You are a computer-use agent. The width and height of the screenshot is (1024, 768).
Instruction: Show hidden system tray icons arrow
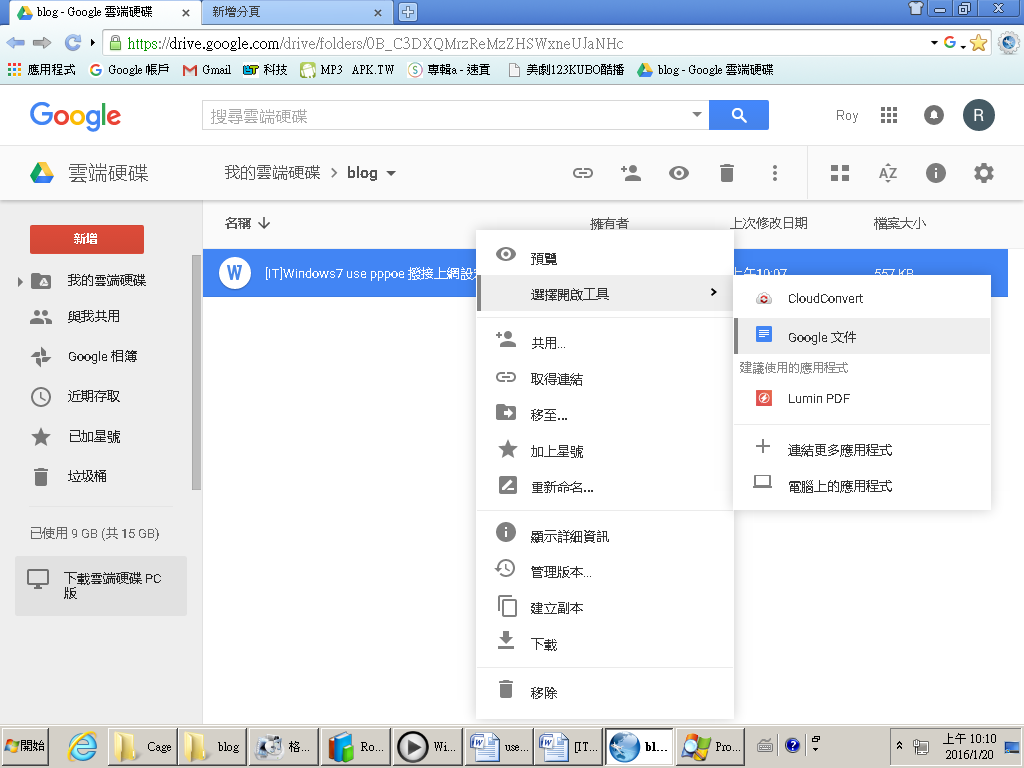899,746
